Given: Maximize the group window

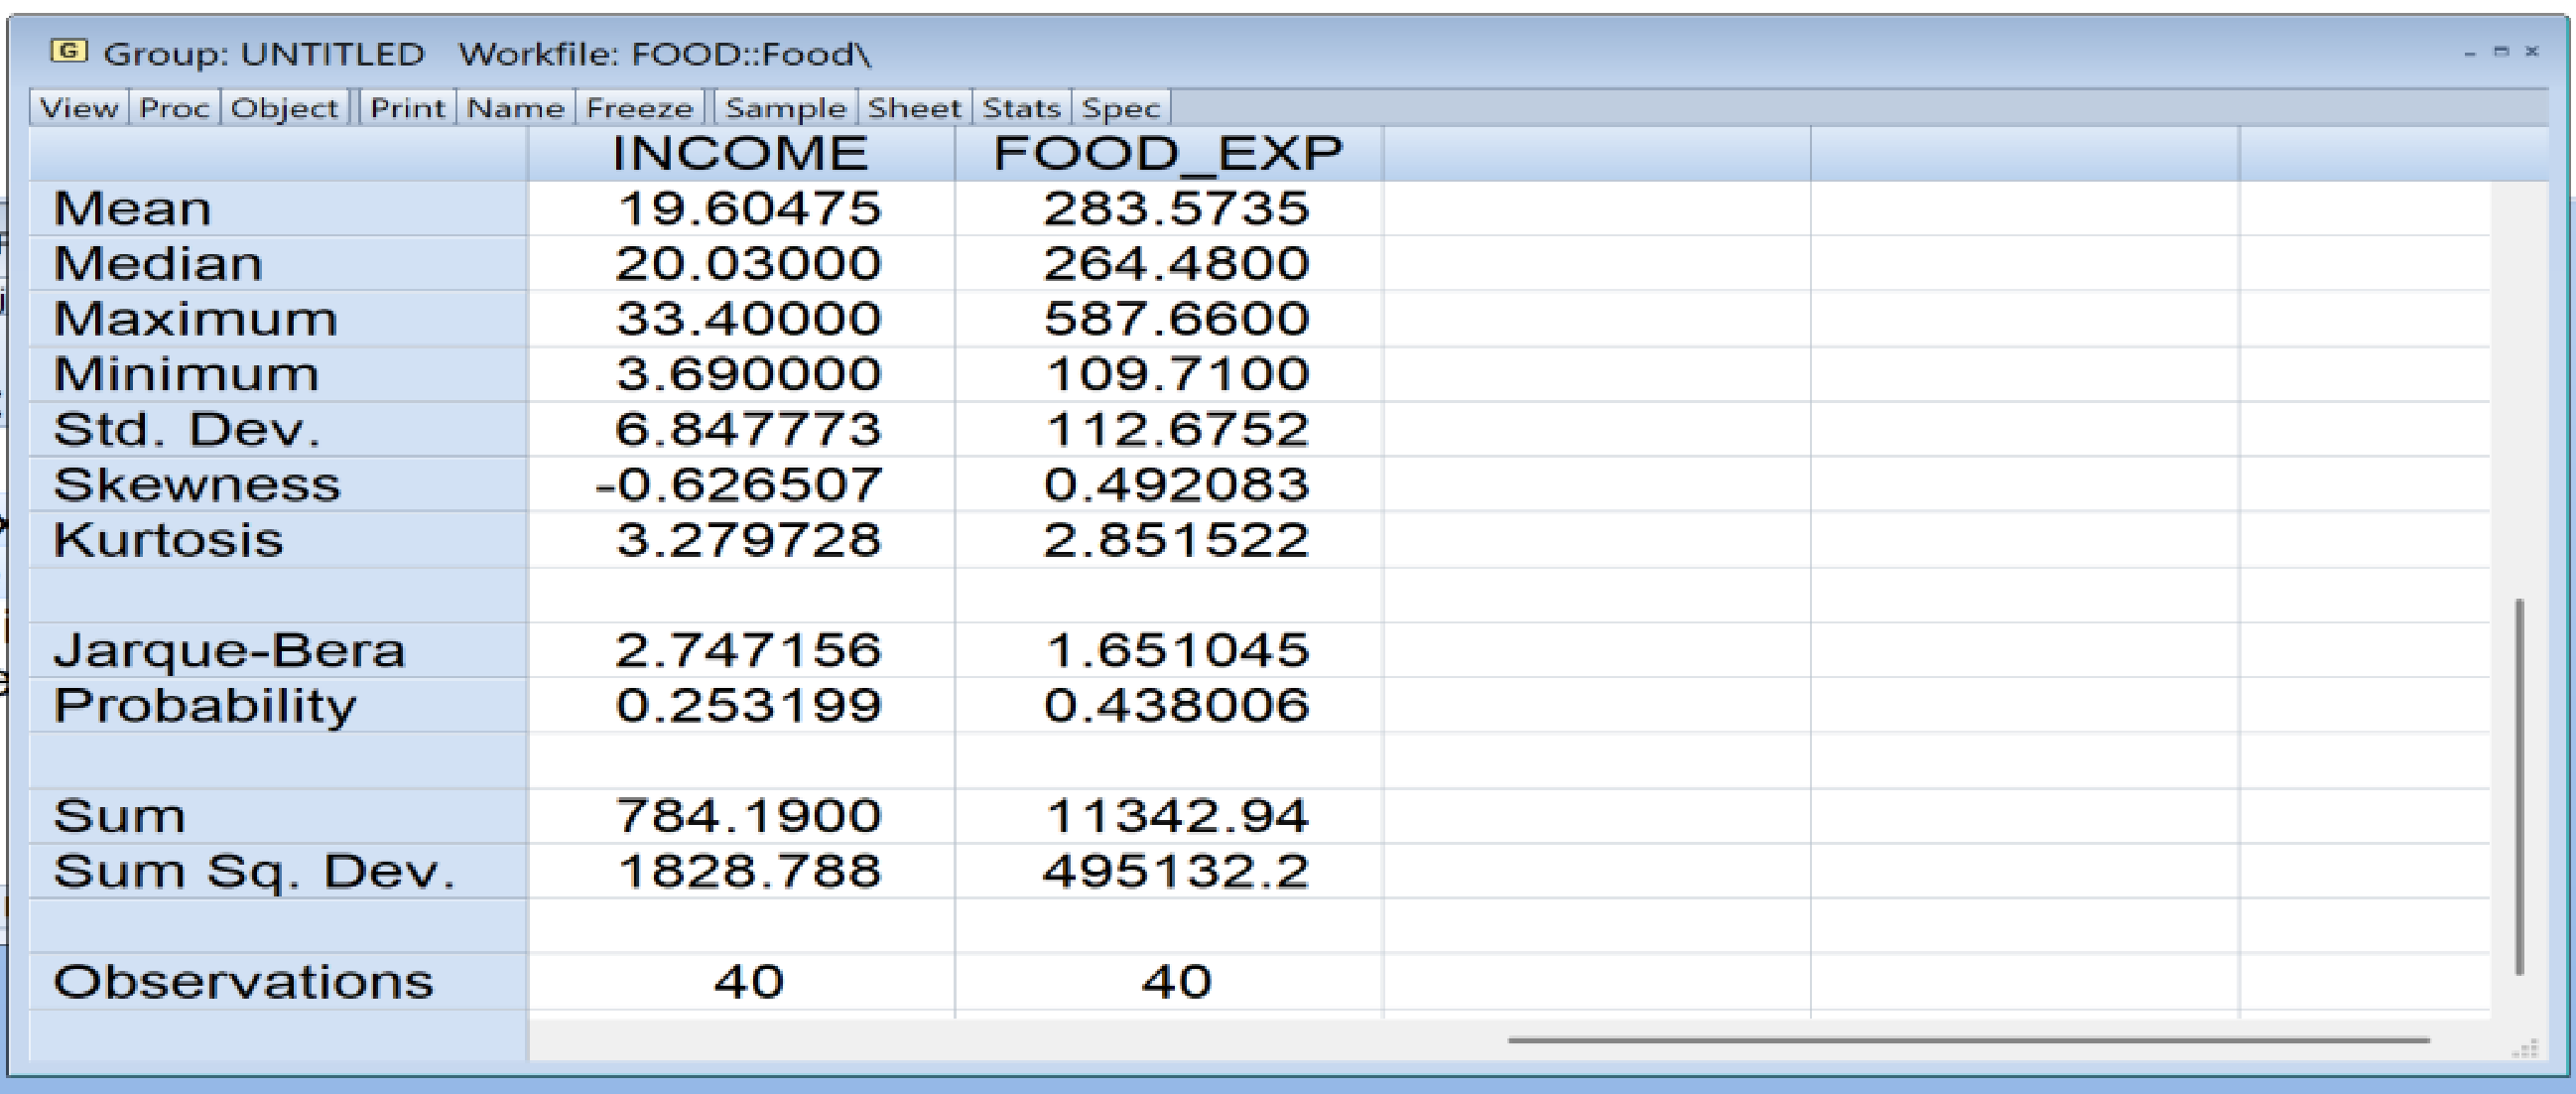Looking at the screenshot, I should (x=2501, y=51).
